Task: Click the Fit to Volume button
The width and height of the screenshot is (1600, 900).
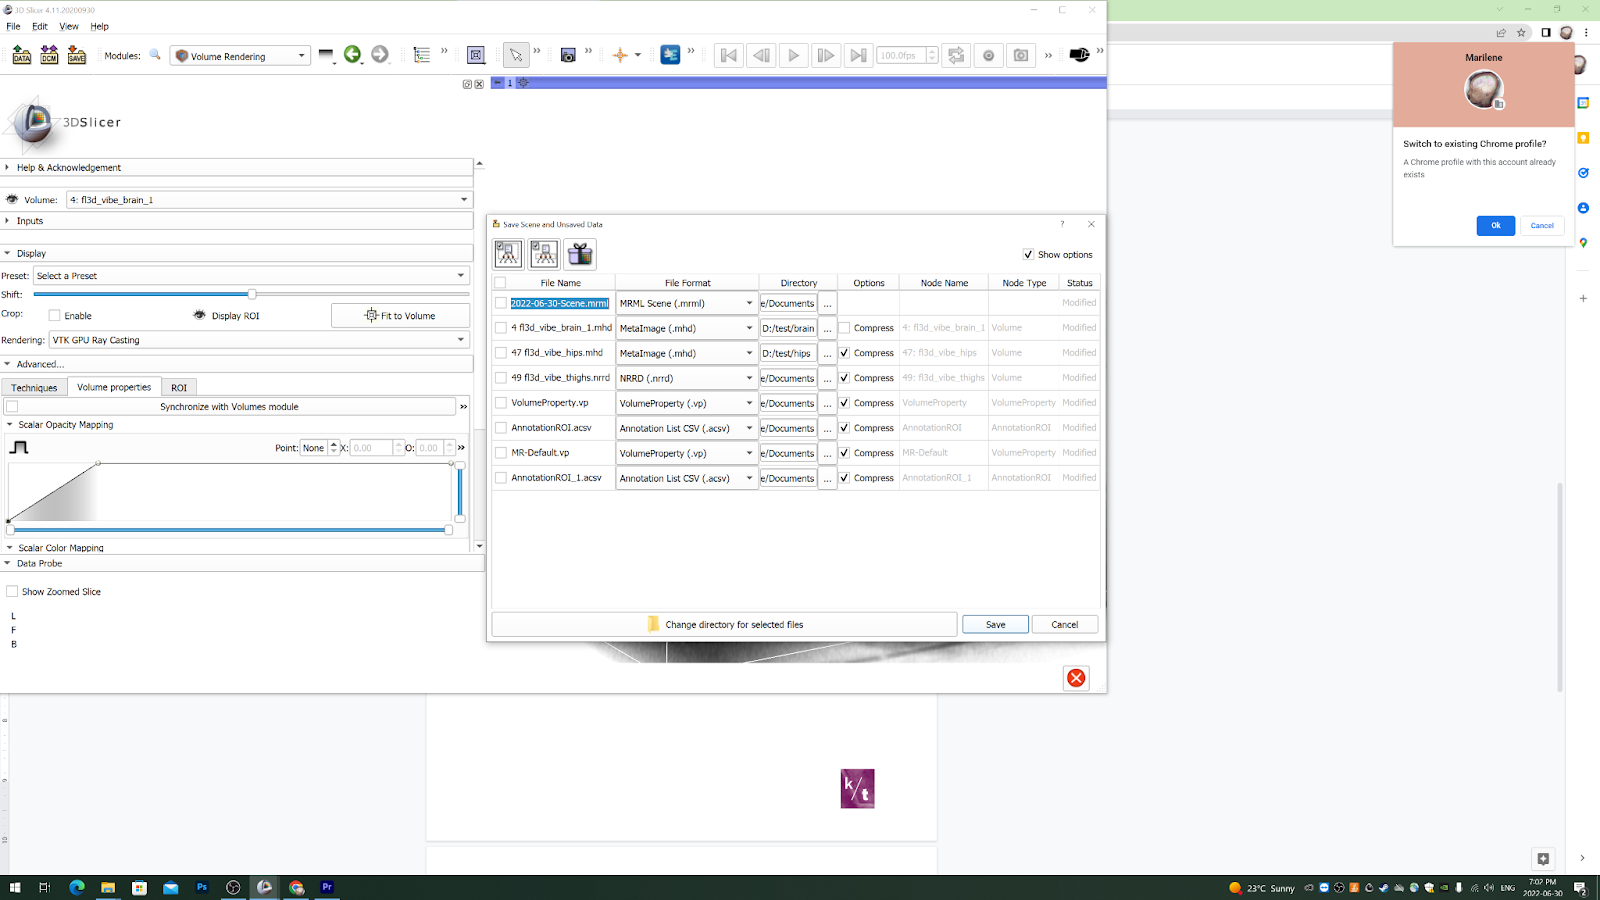Action: [400, 316]
